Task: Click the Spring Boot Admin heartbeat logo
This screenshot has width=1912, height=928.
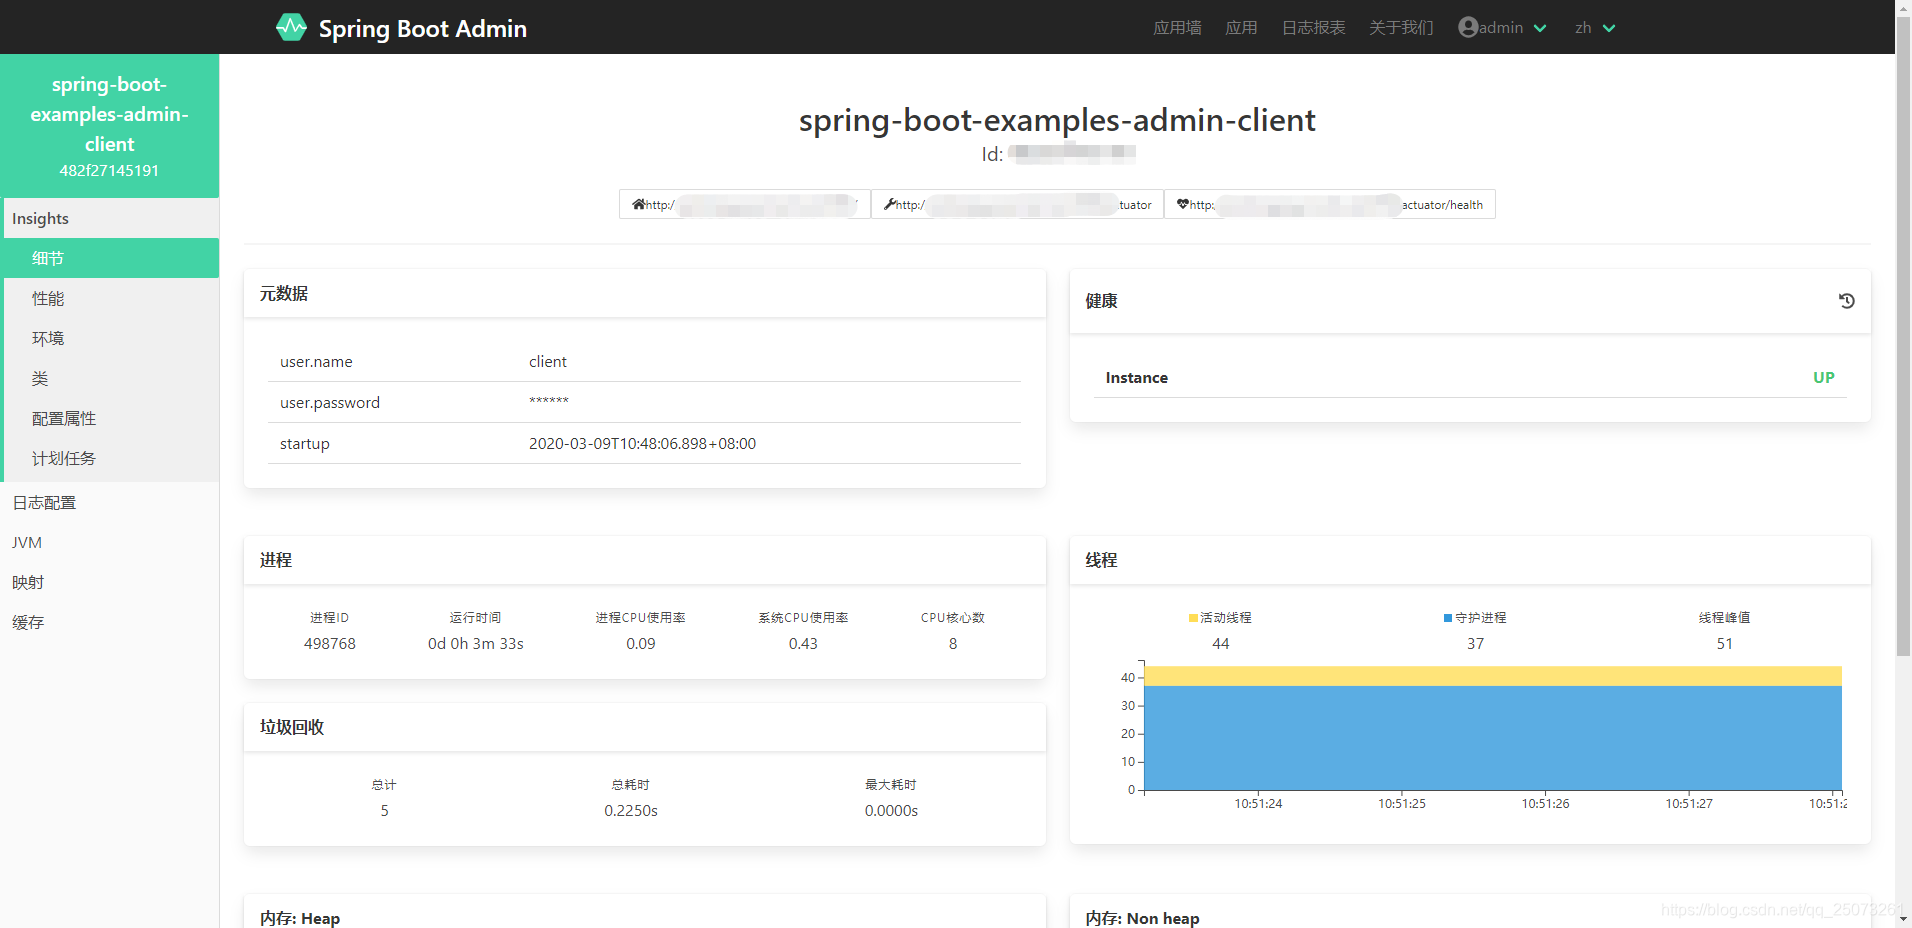Action: [291, 27]
